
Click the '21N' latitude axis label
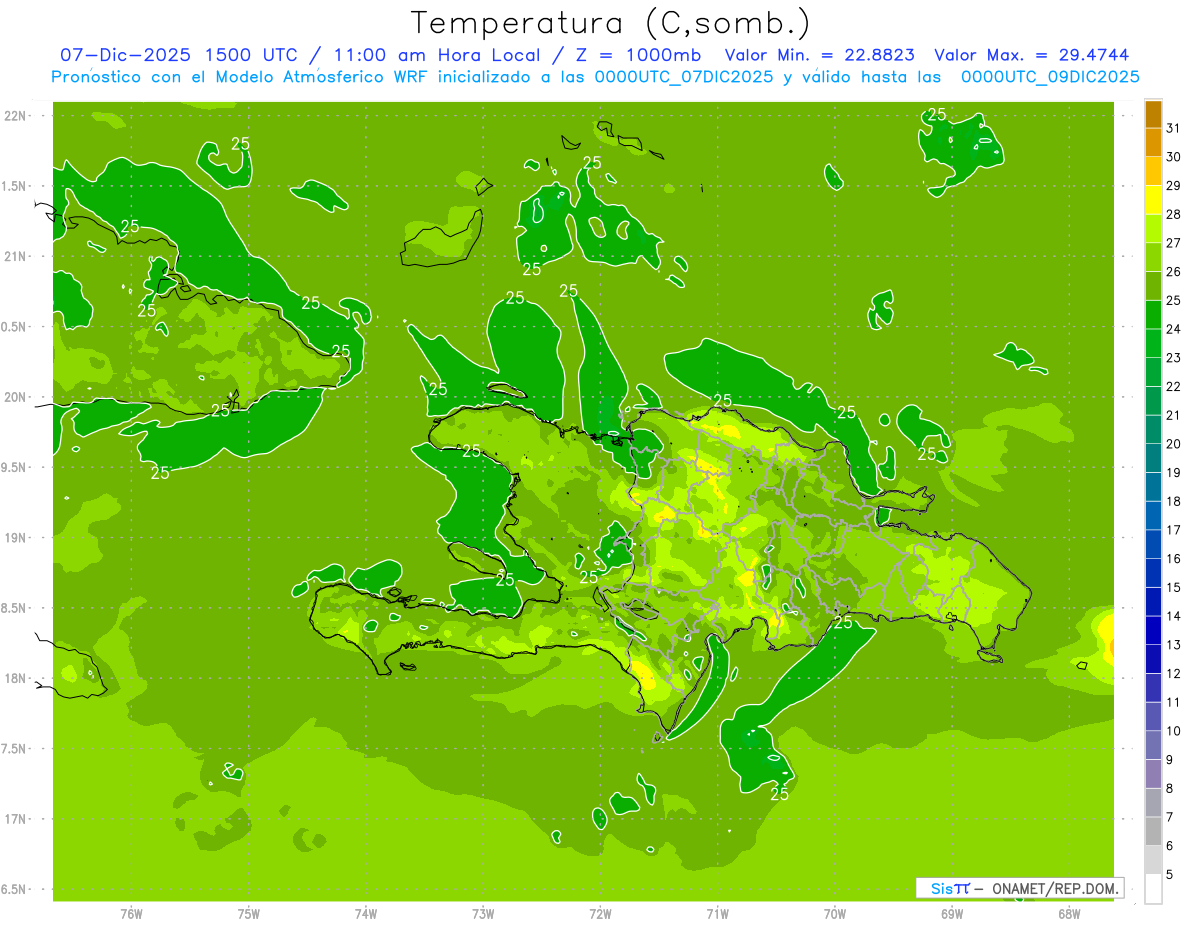pyautogui.click(x=15, y=257)
